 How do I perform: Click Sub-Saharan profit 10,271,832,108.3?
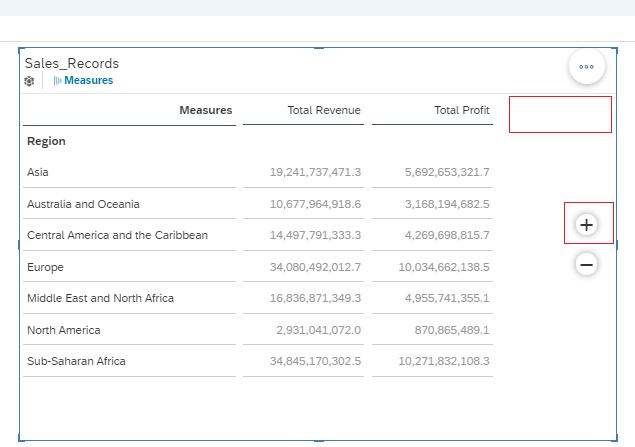[x=444, y=361]
